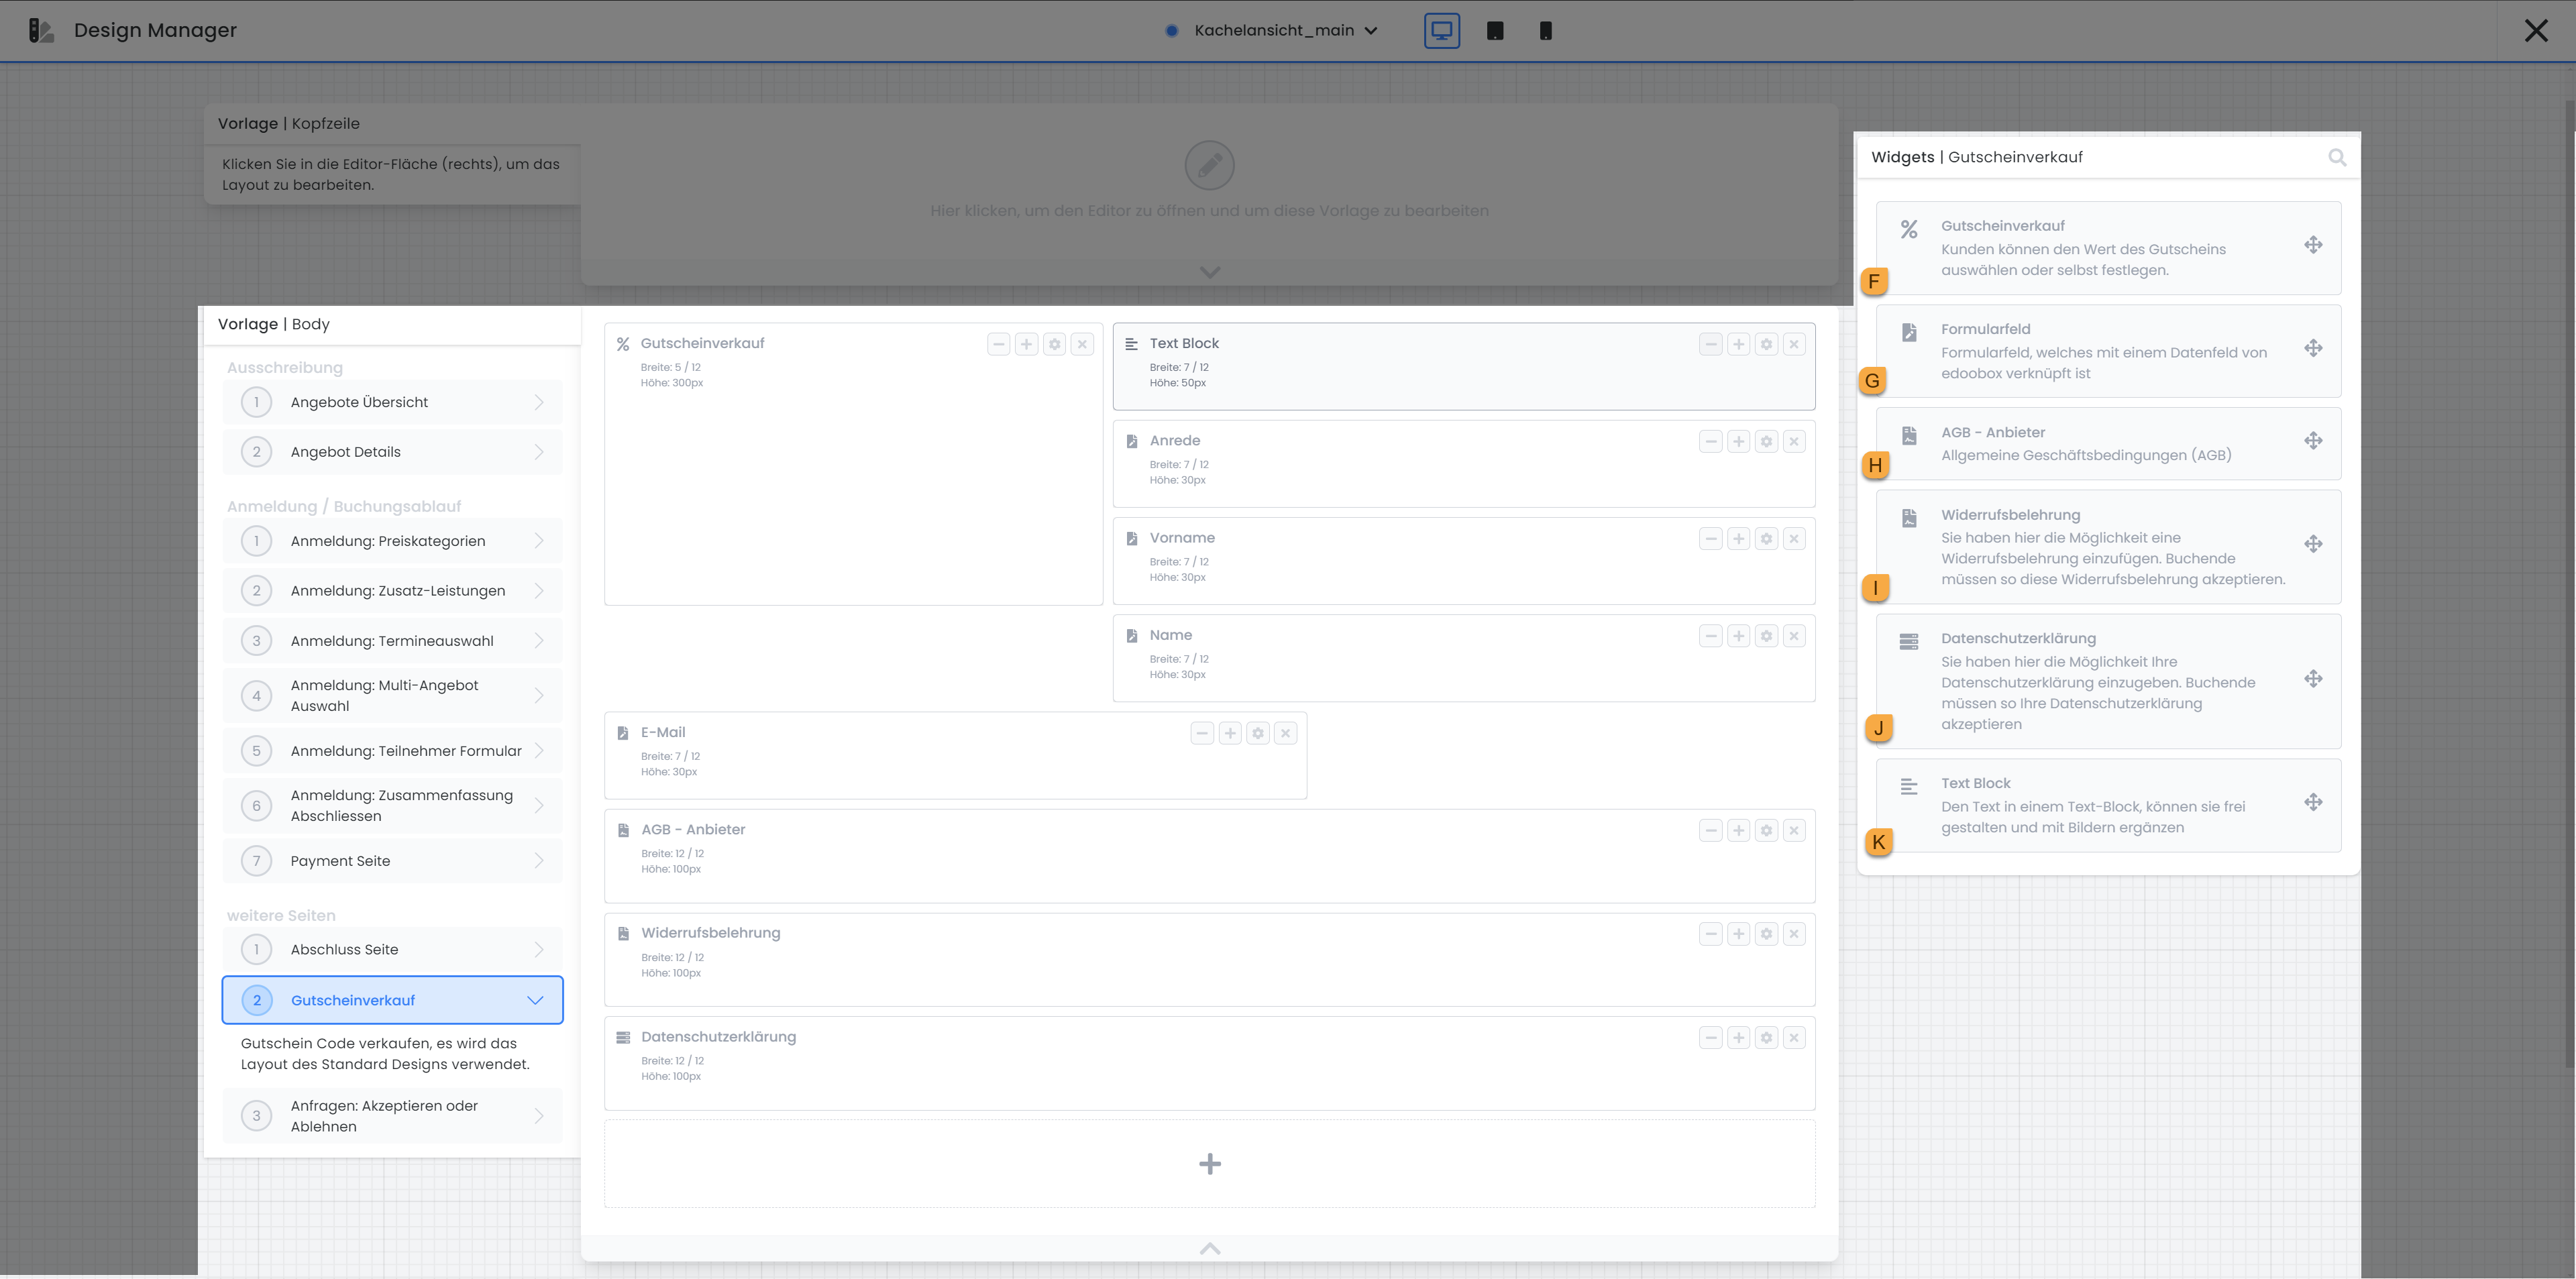The width and height of the screenshot is (2576, 1279).
Task: Expand Kopfzeile section with down chevron
Action: [x=1209, y=272]
